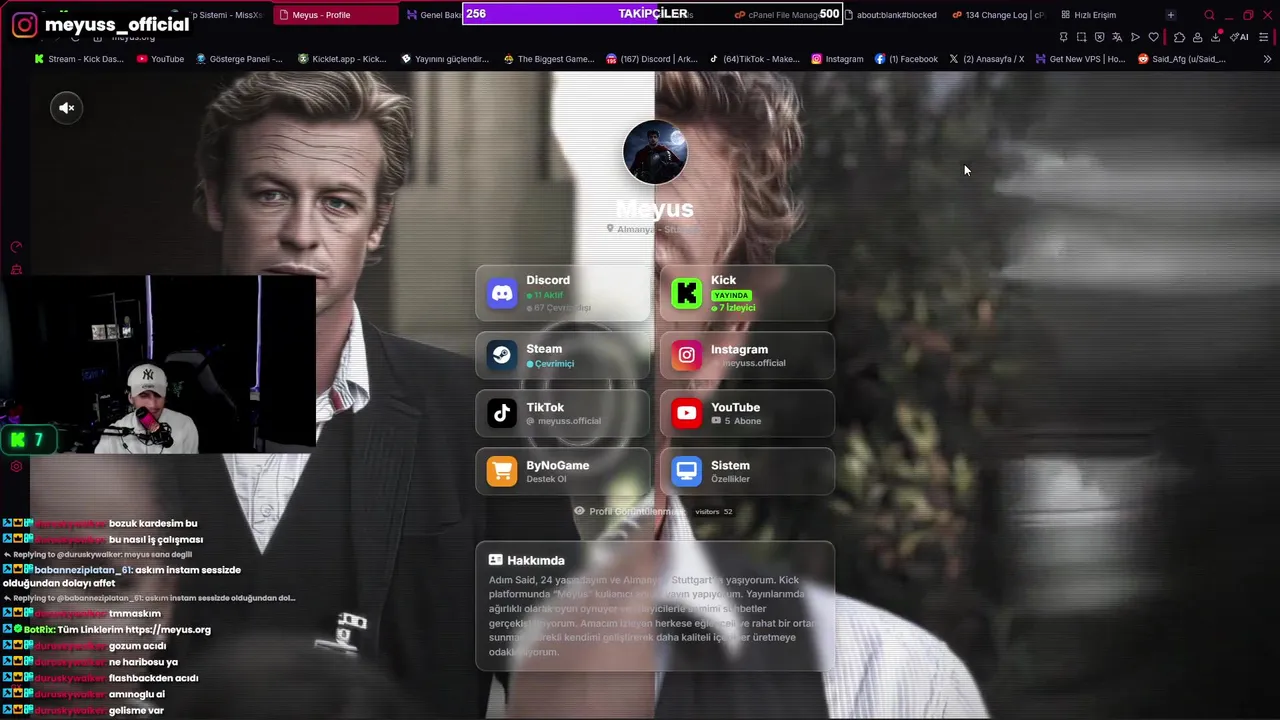Open the Stream - Kick Dashboard bookmark
The height and width of the screenshot is (720, 1280).
tap(78, 59)
